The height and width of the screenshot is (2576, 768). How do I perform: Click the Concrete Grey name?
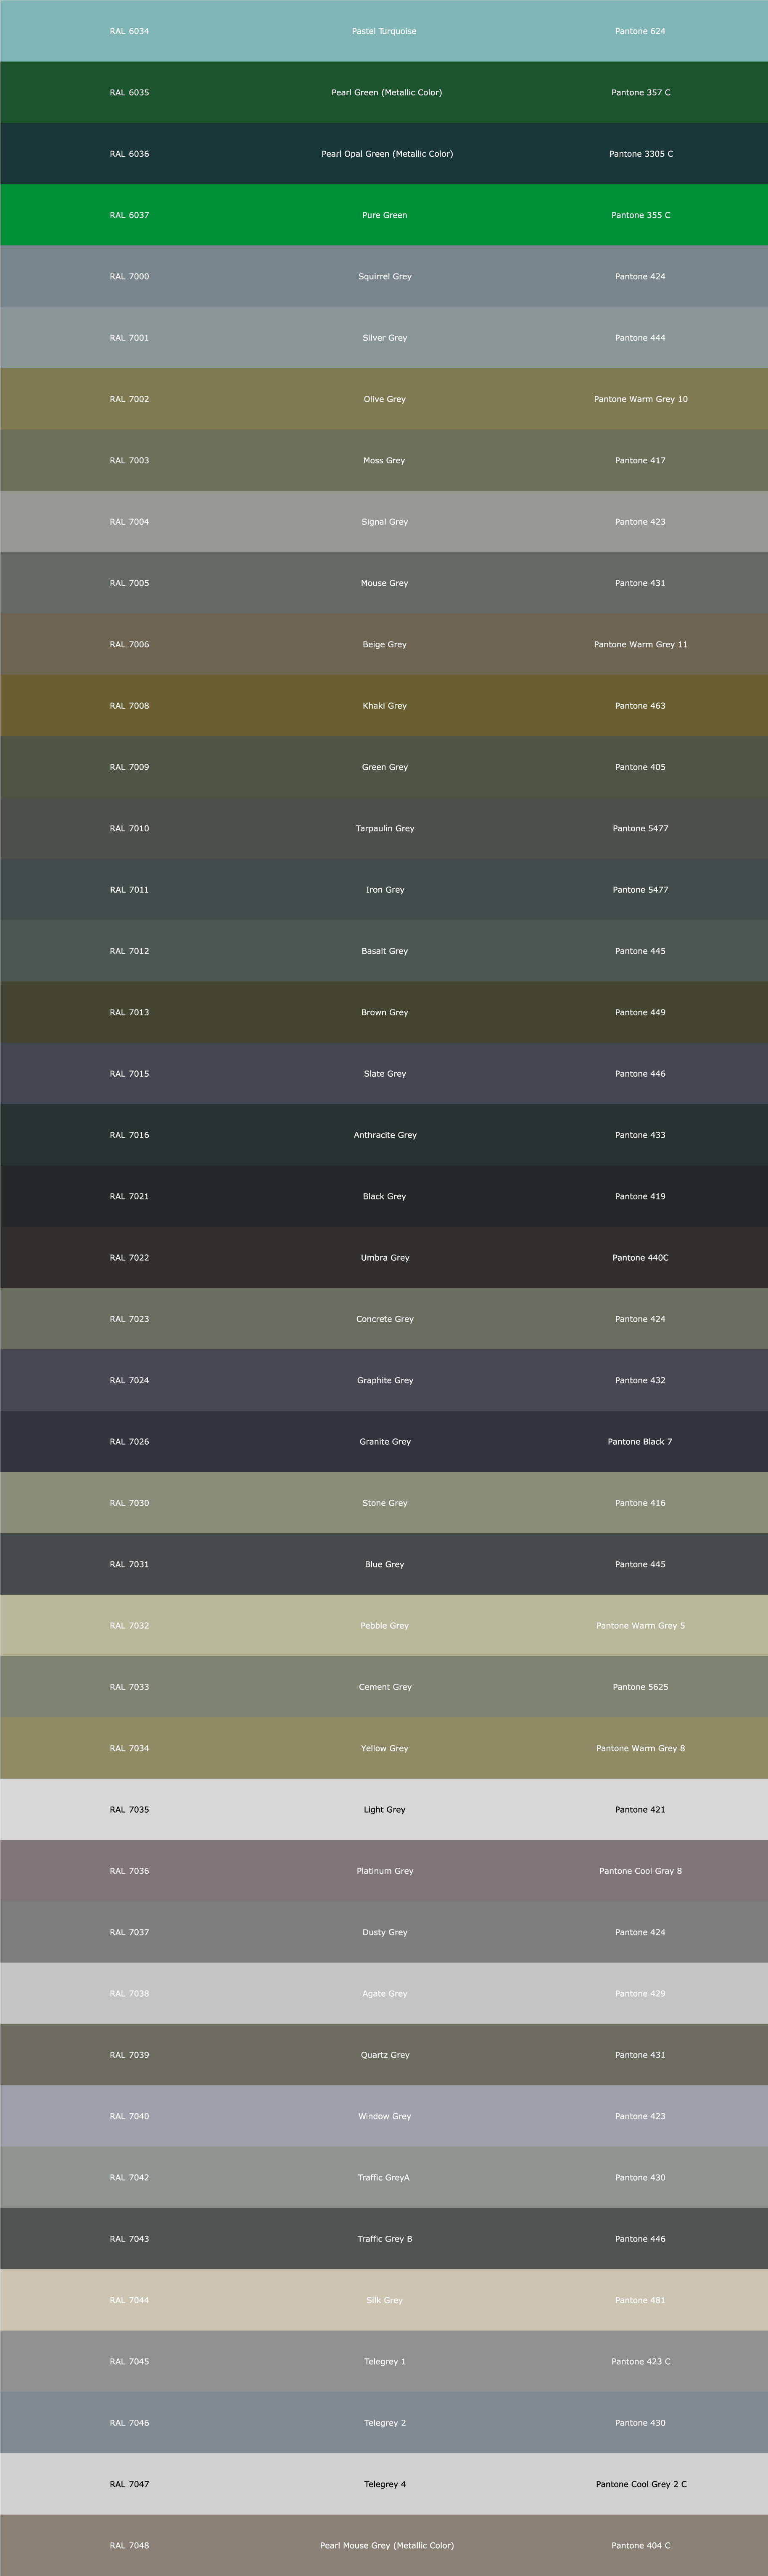click(385, 1319)
